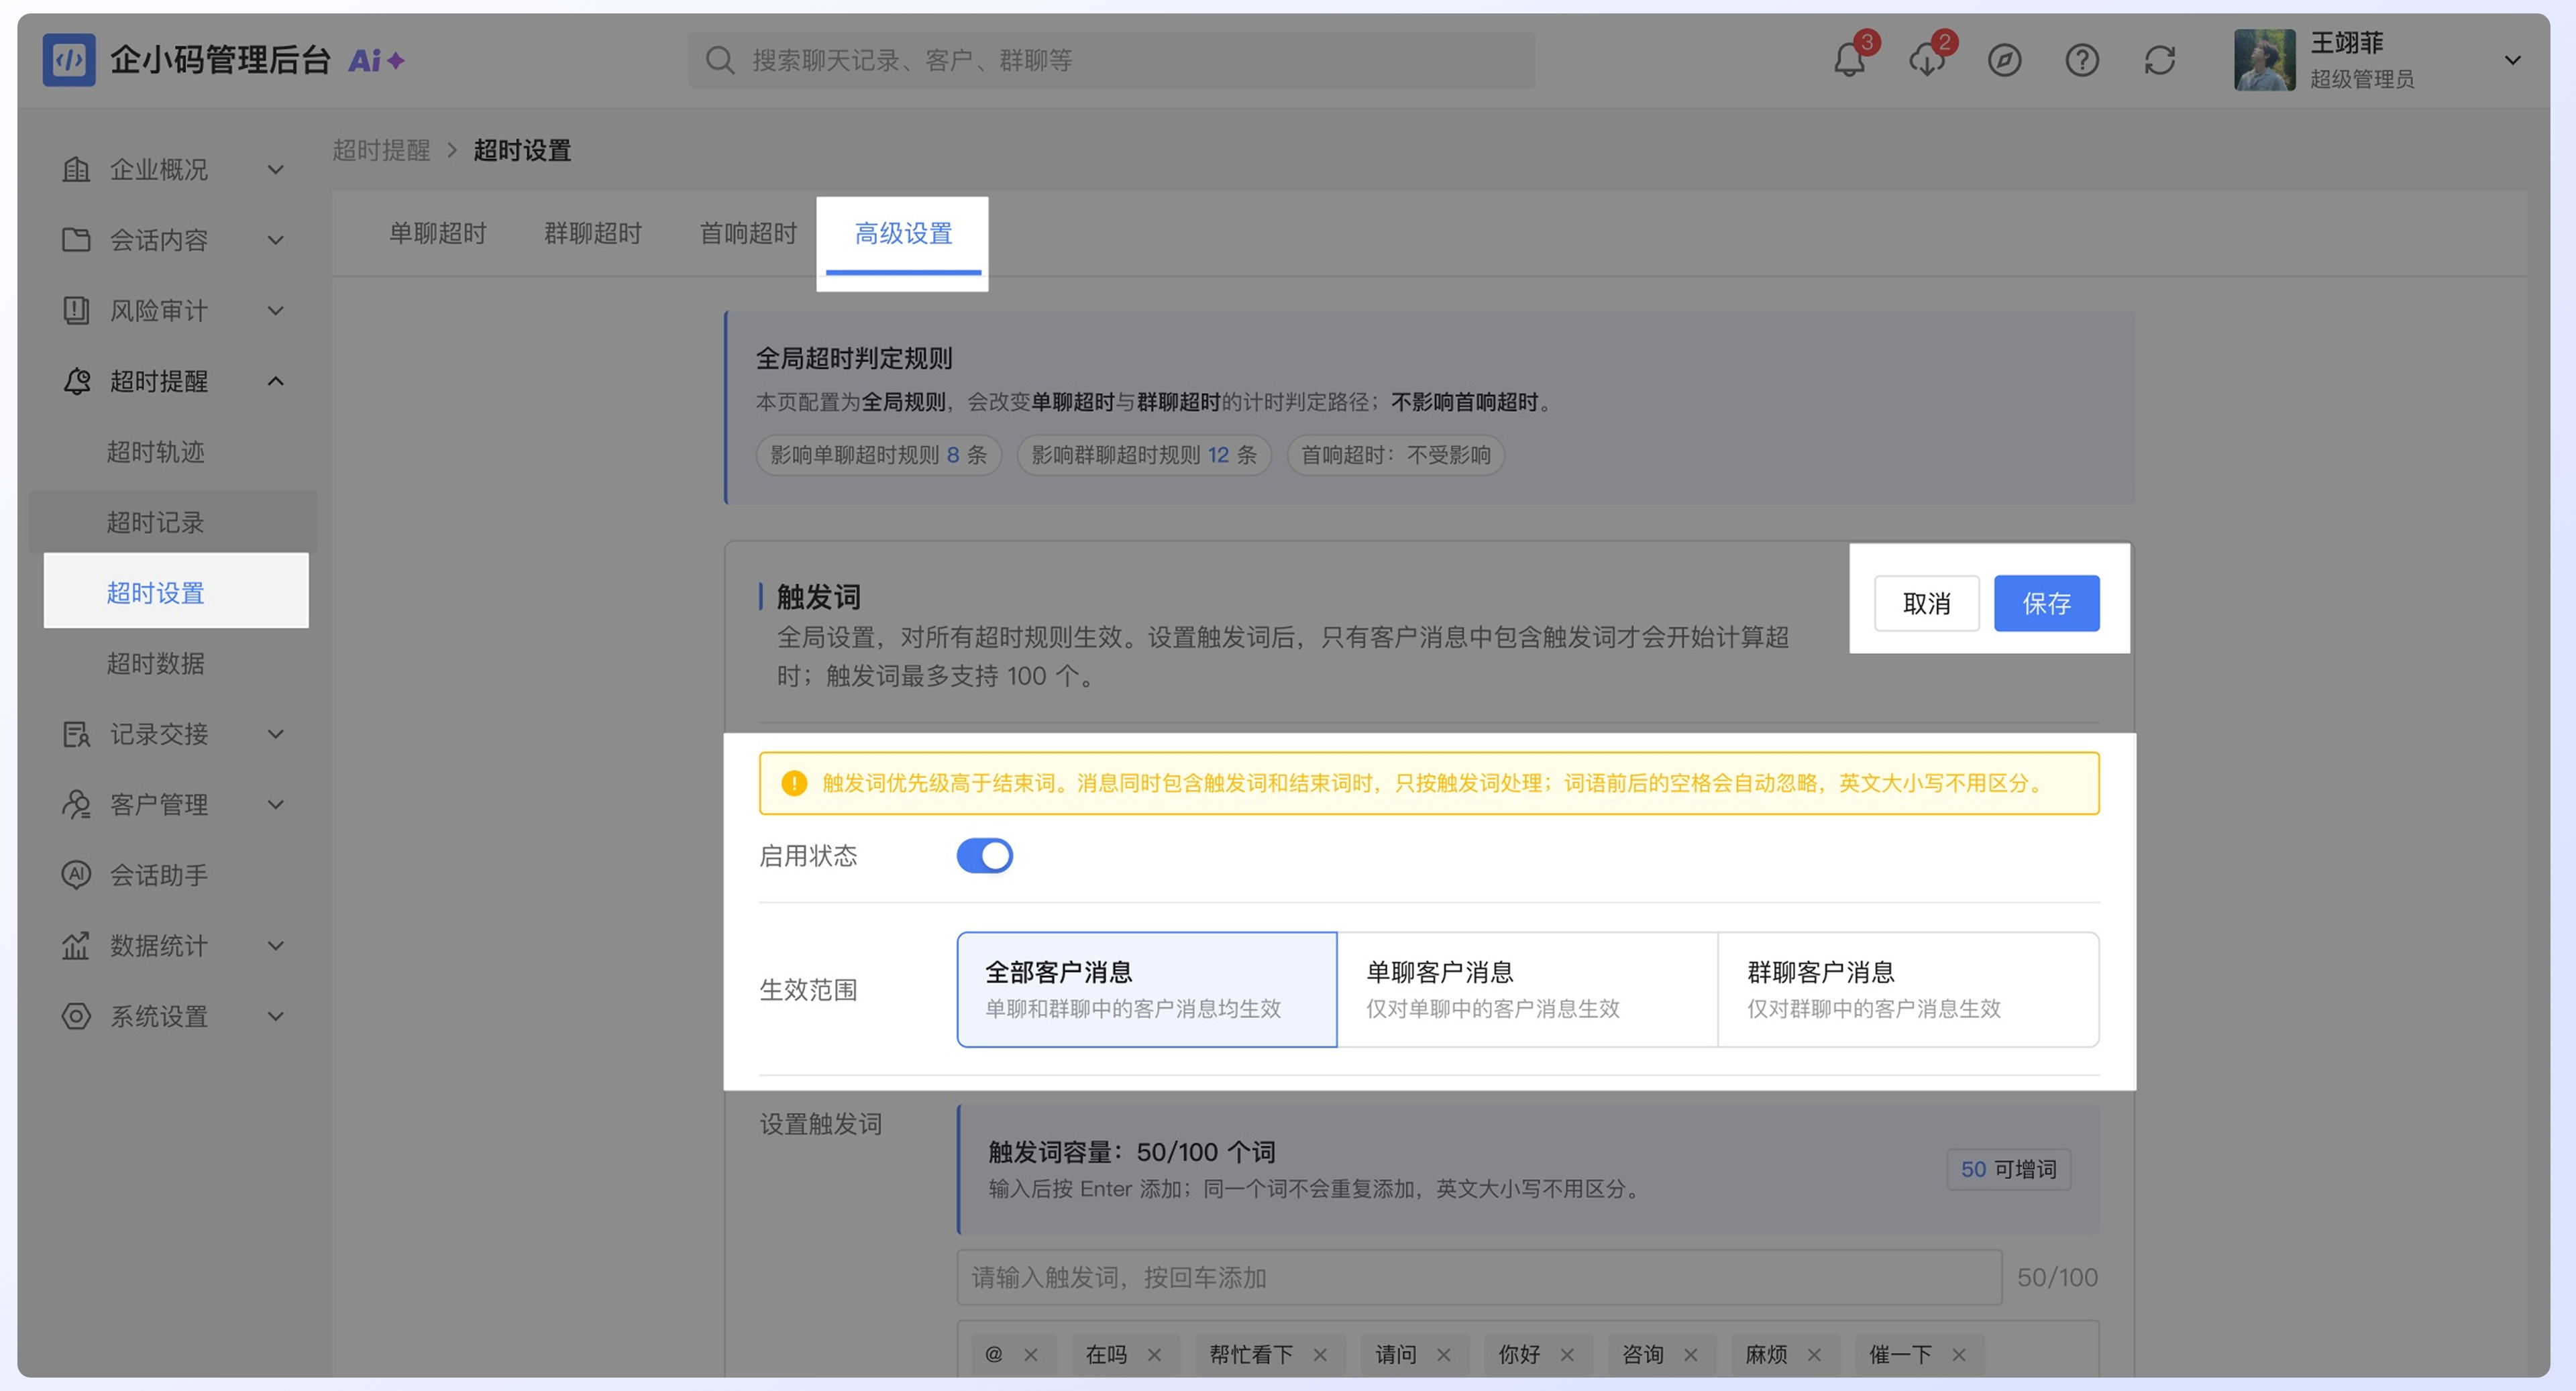Remove the 你好 trigger word tag
Screen dimensions: 2576x1391
point(1567,1355)
